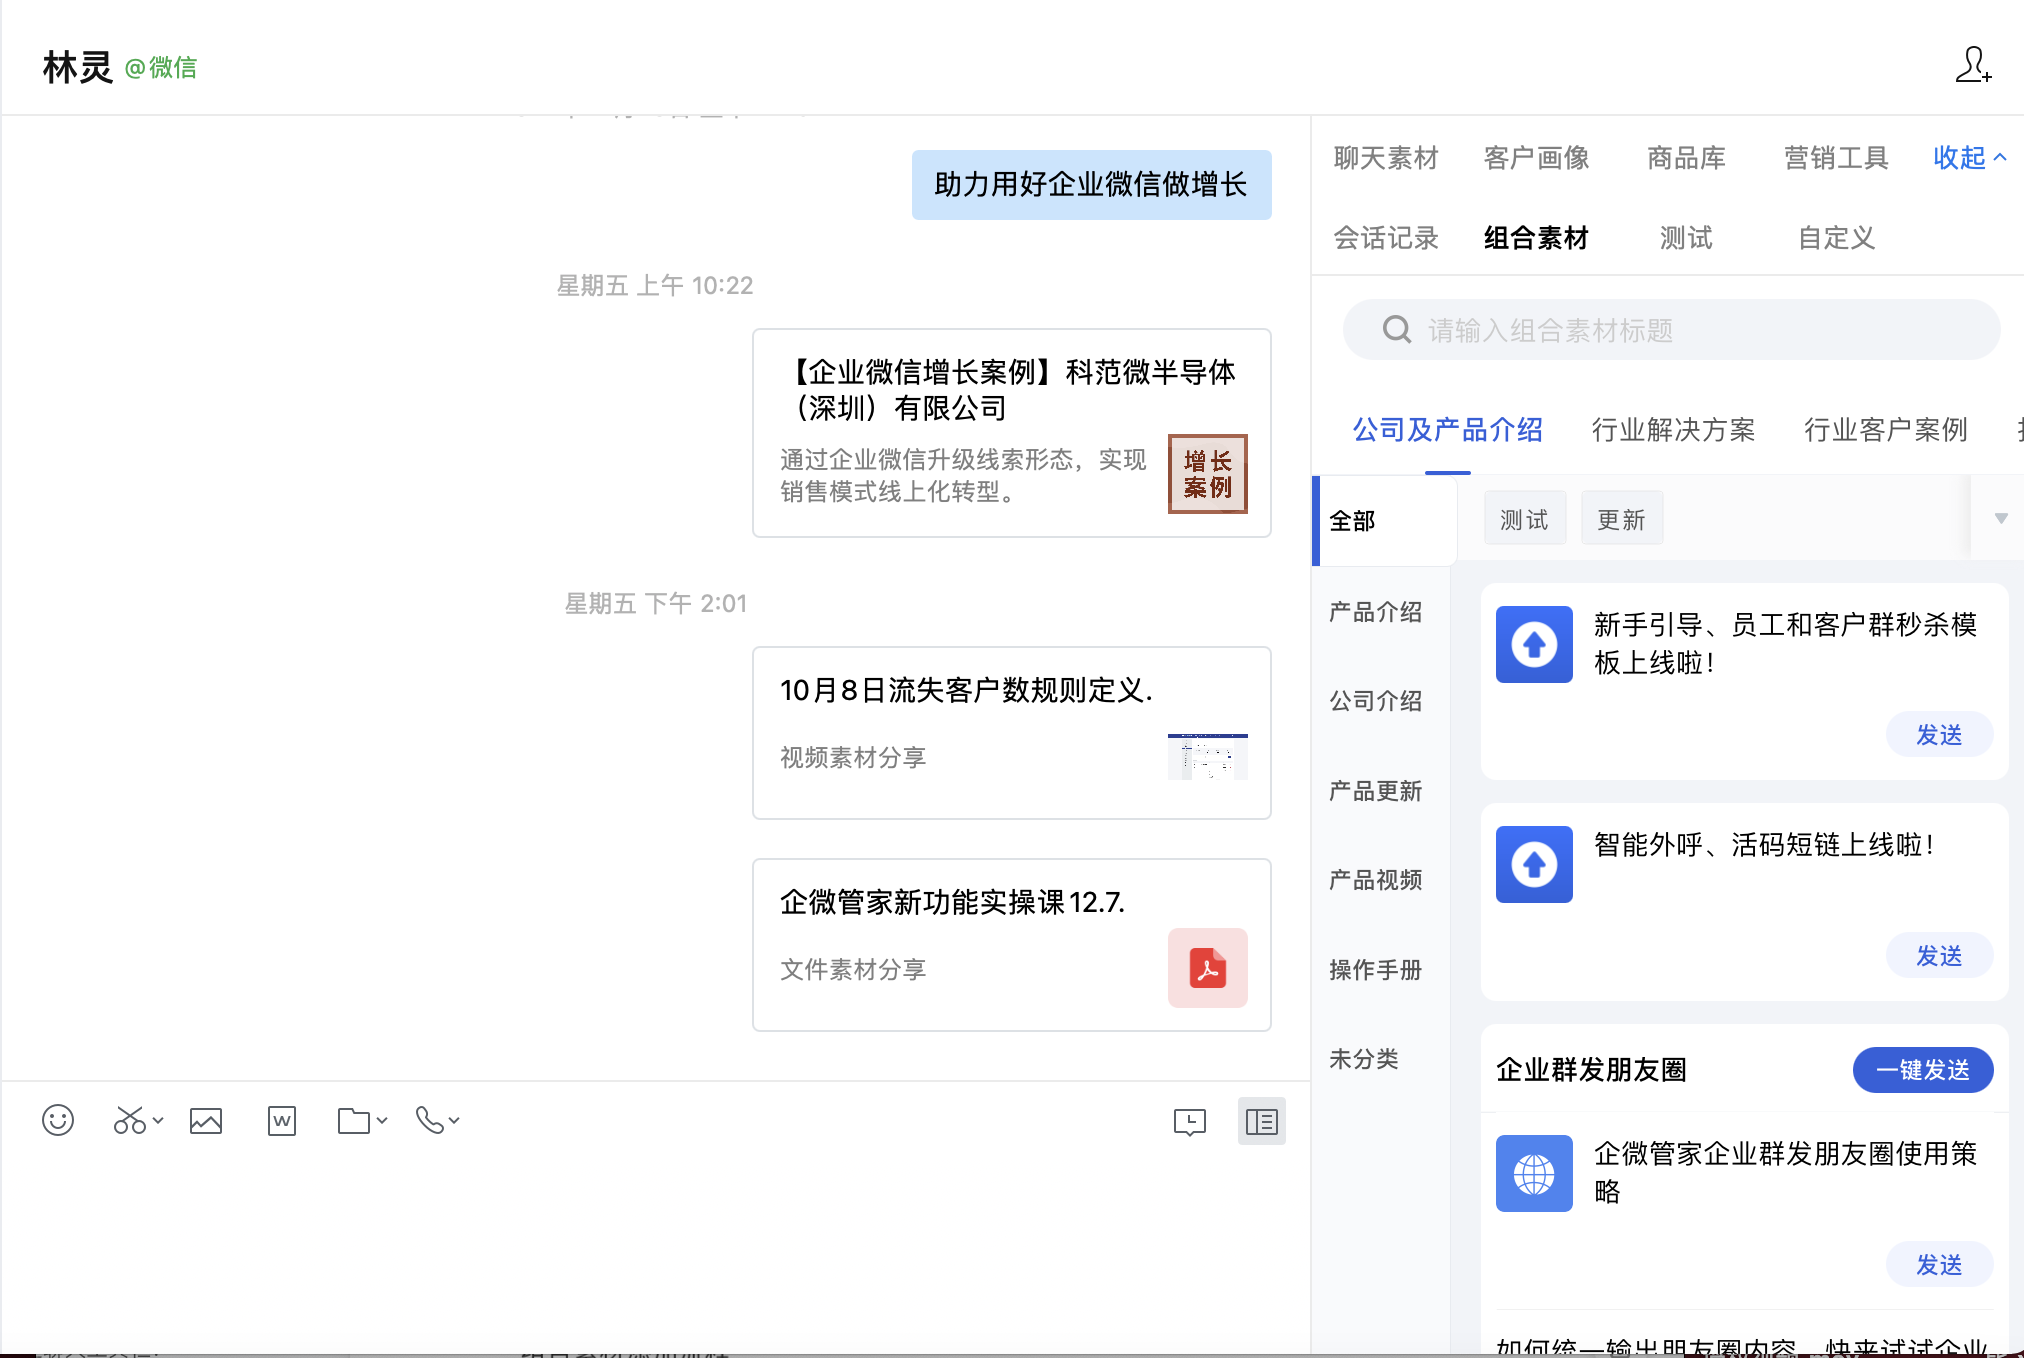This screenshot has height=1358, width=2024.
Task: Send the 新手引导 秒杀模板 material
Action: 1939,735
